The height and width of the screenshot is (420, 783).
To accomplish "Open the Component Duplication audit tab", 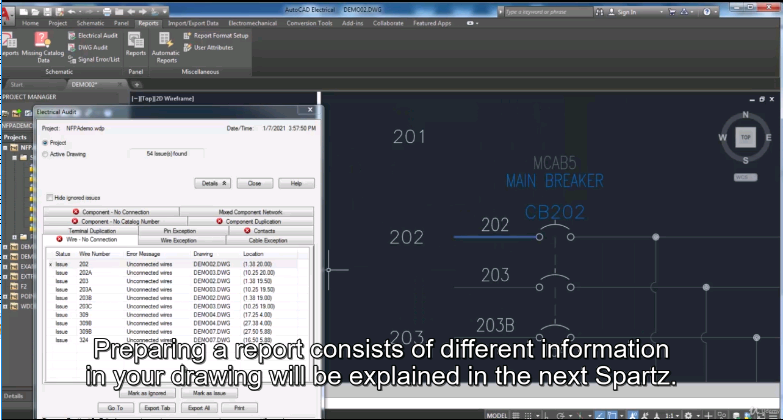I will click(x=250, y=221).
